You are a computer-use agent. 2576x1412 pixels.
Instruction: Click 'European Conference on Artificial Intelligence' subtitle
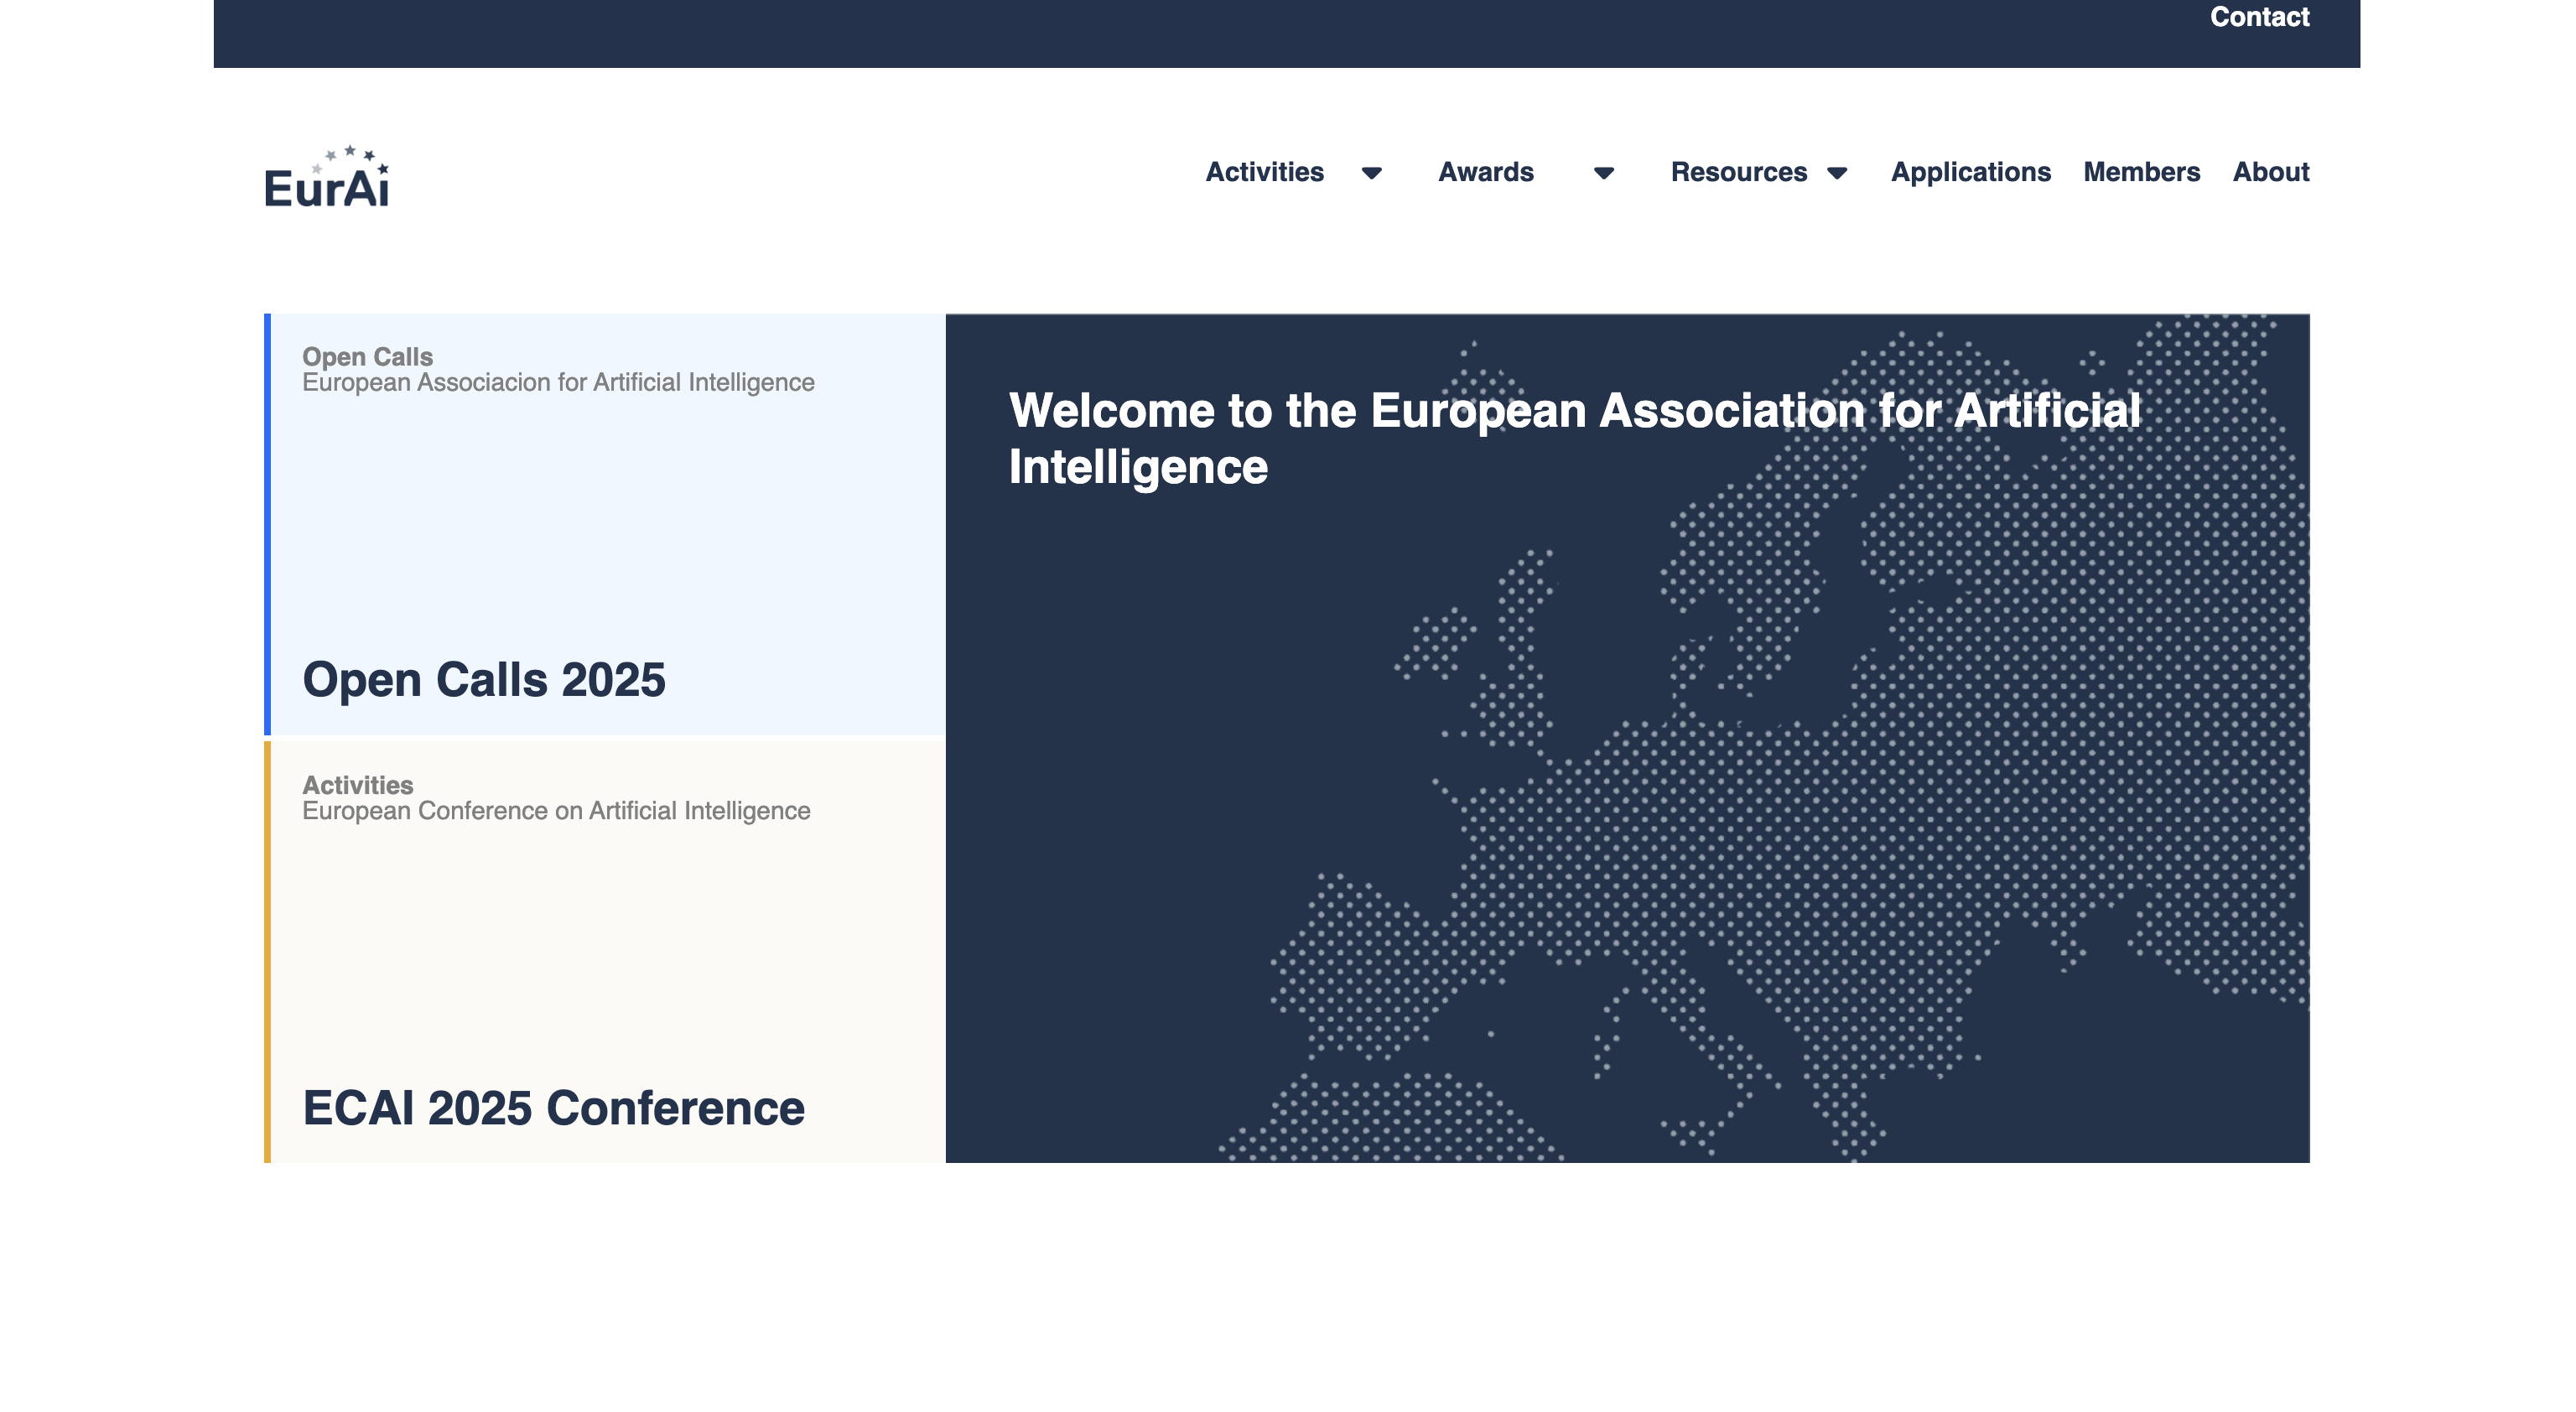556,811
